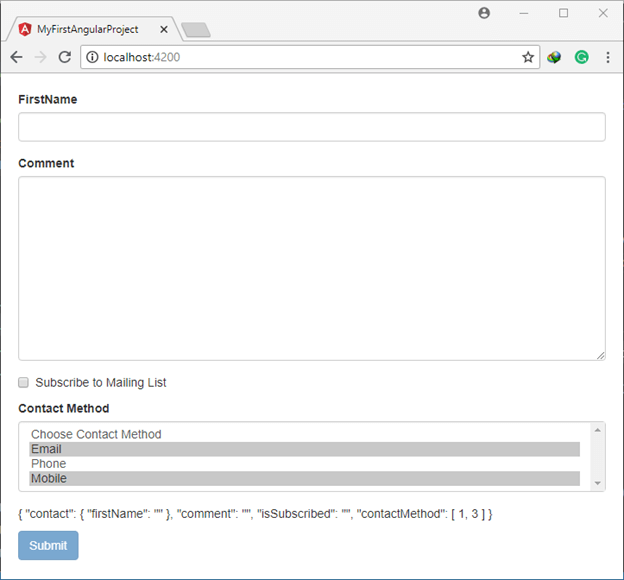Viewport: 624px width, 580px height.
Task: Select Choose Contact Method option
Action: [304, 434]
